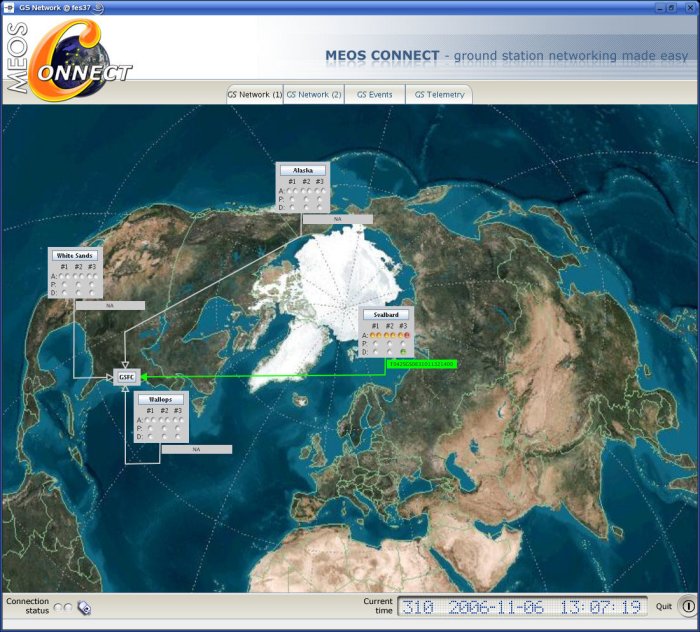Click White Sands' P #3 status light
The height and width of the screenshot is (632, 700).
tap(92, 283)
